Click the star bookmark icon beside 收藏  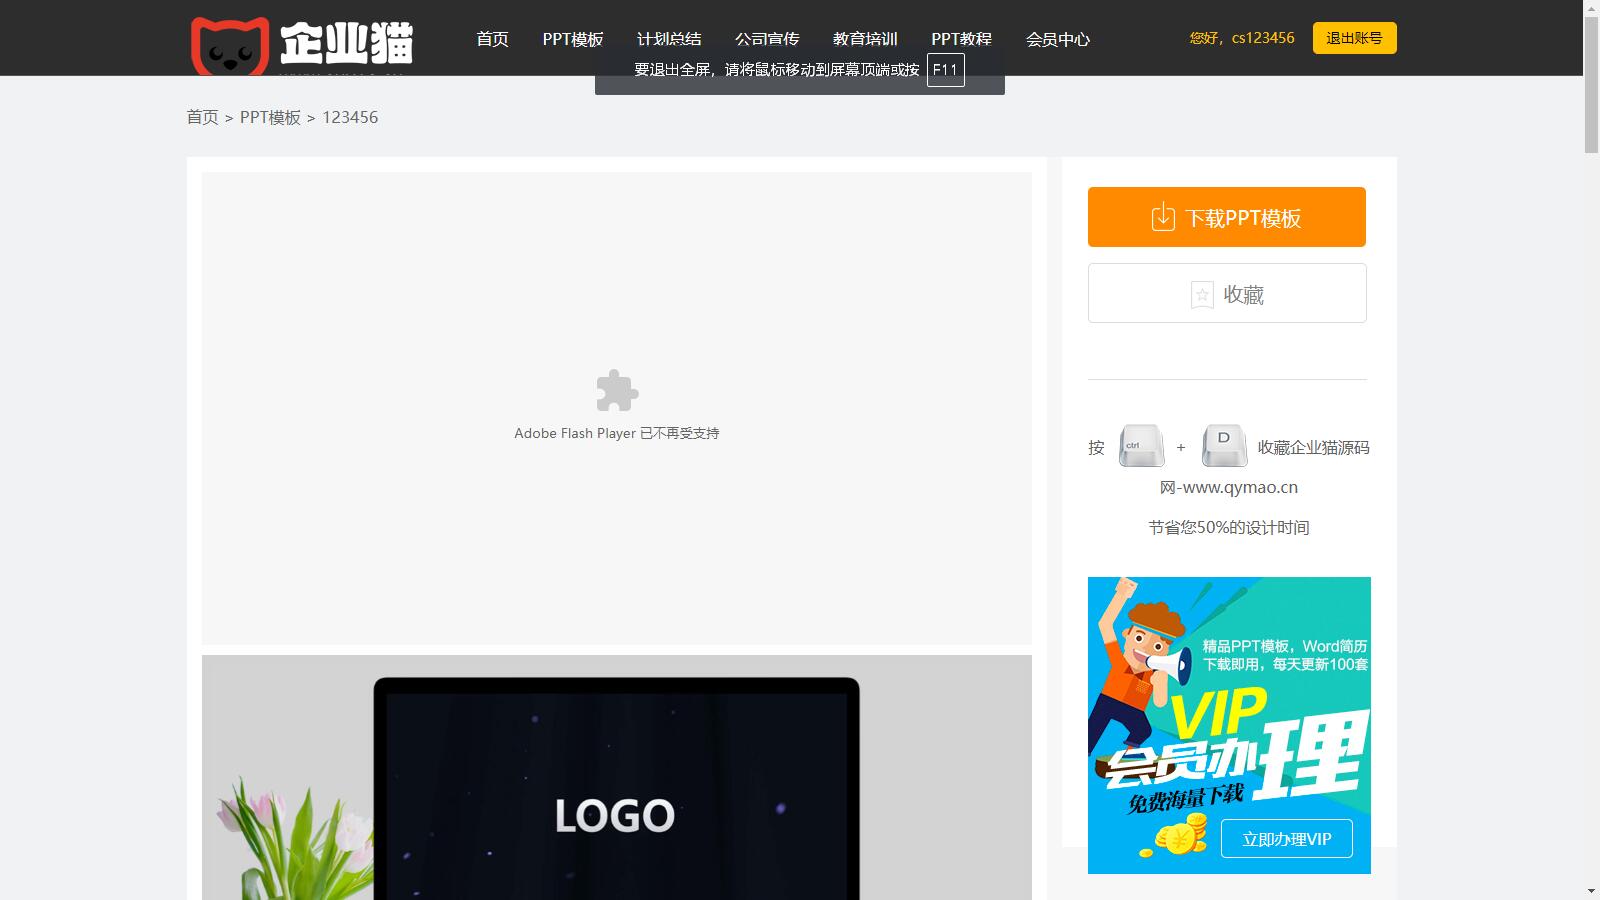point(1202,294)
